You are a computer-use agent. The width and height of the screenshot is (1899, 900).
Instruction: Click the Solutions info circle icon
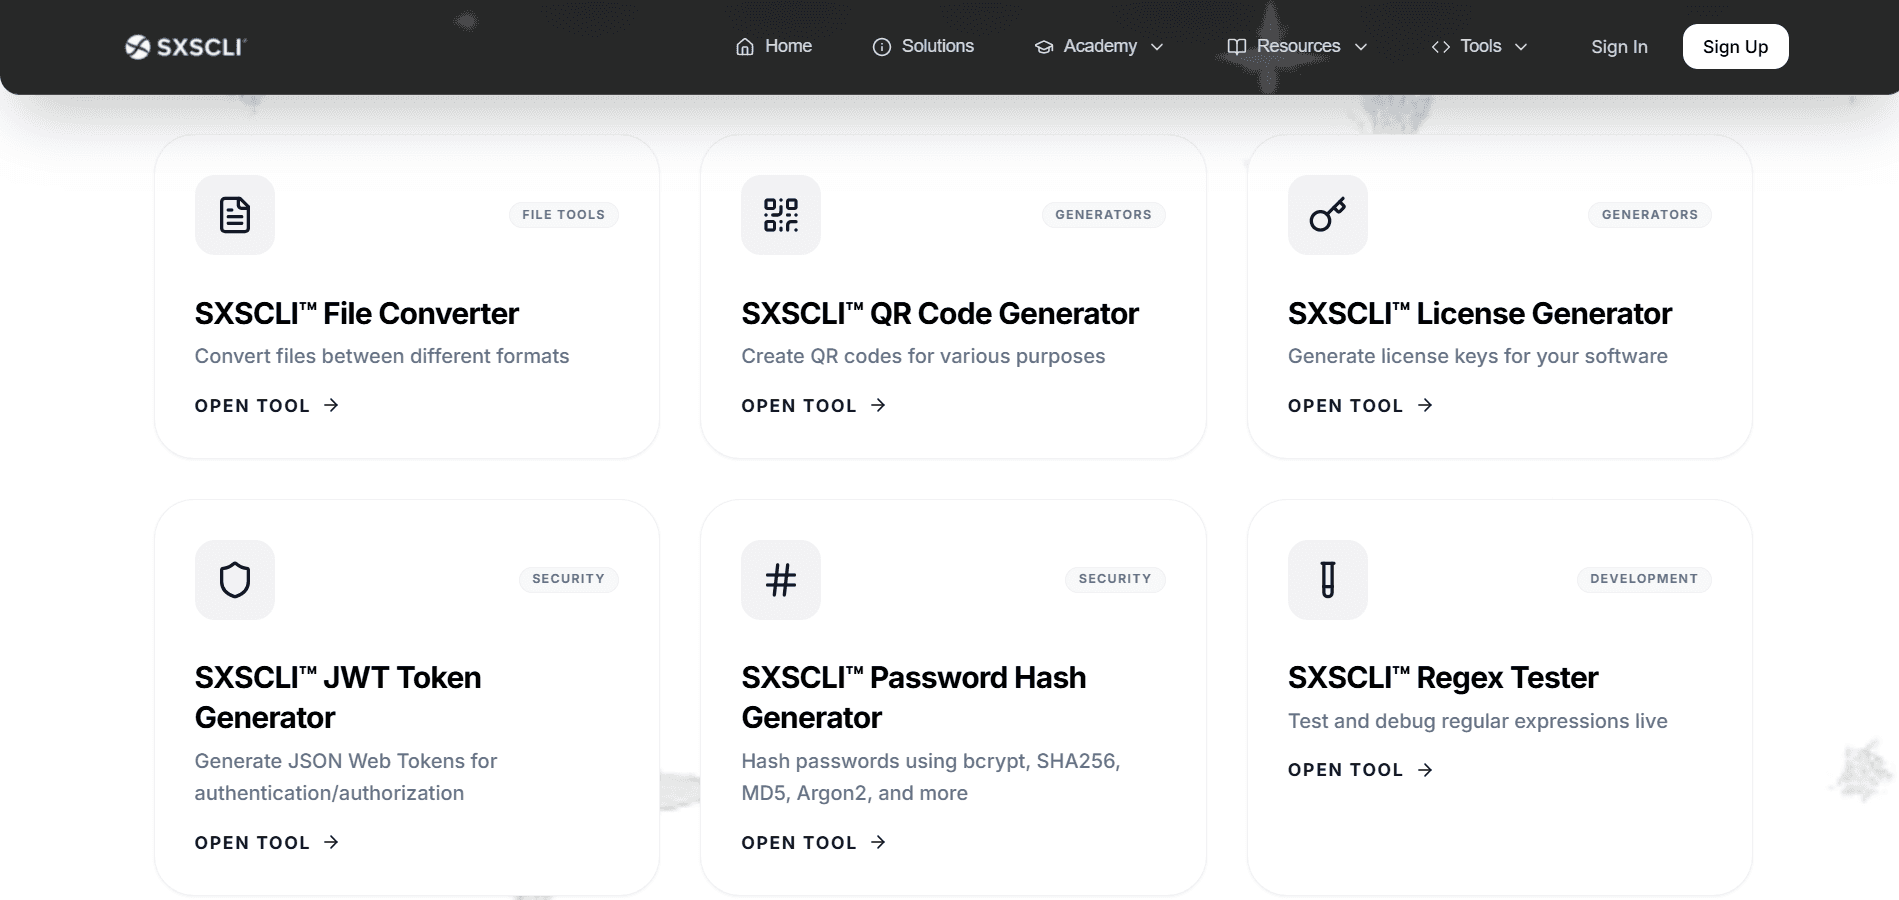pos(882,47)
